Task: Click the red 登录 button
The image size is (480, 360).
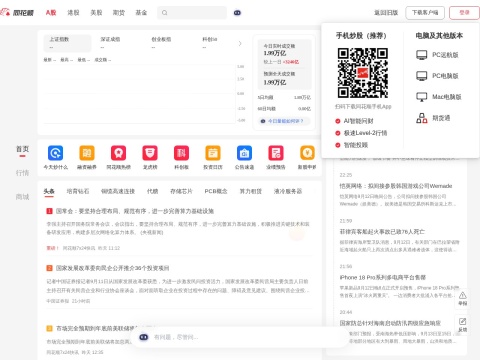Action: pos(464,13)
